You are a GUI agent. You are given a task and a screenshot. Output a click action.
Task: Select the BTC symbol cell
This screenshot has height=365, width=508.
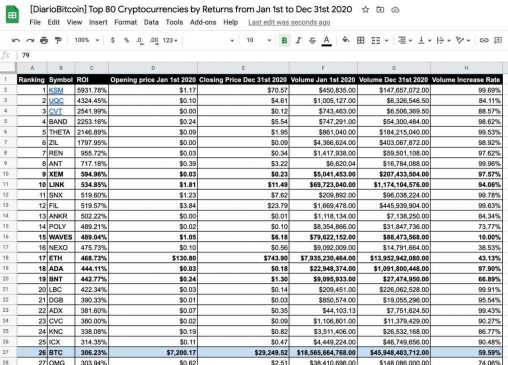[61, 352]
